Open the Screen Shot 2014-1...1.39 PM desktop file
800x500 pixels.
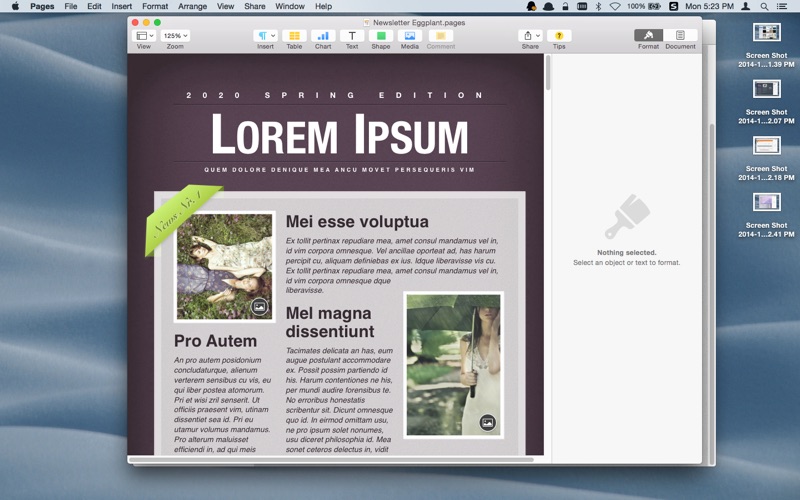pyautogui.click(x=766, y=45)
